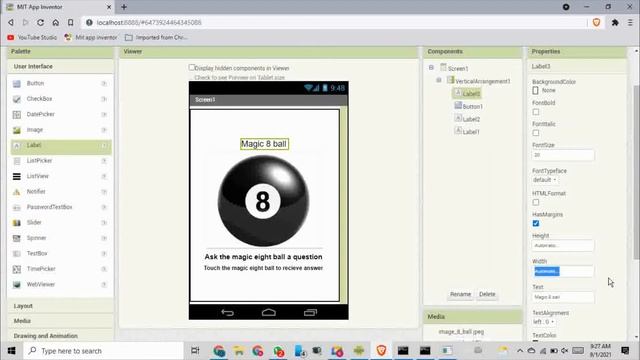
Task: Click Width property field
Action: point(563,271)
